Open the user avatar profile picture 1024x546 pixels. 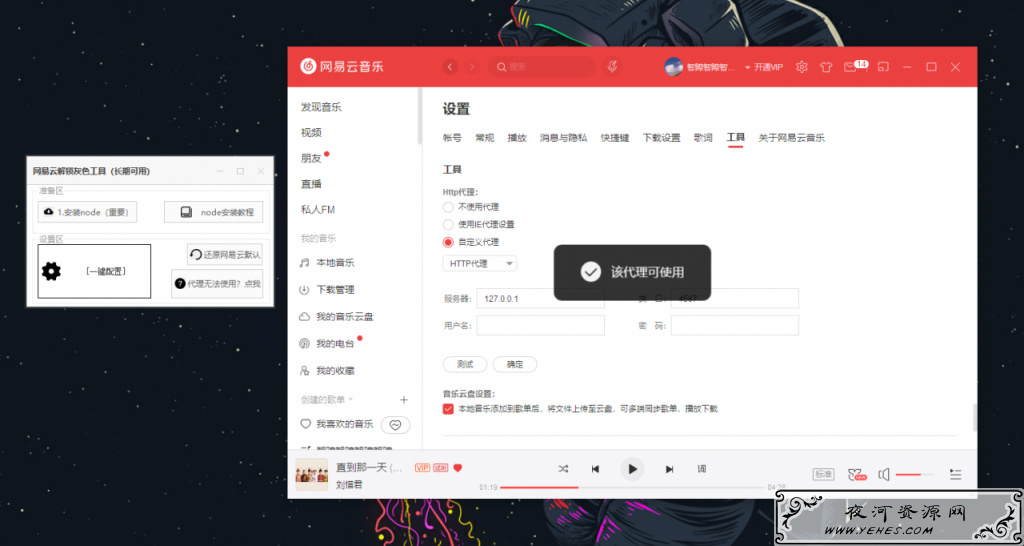(673, 67)
